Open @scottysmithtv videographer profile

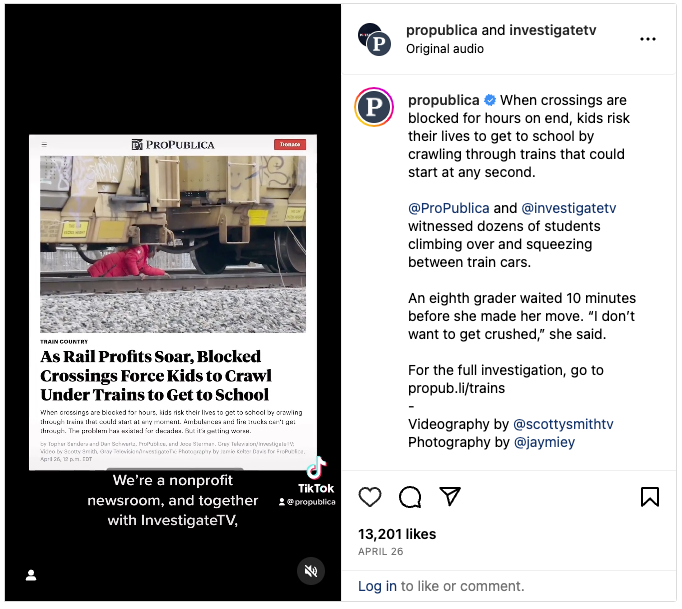click(563, 424)
